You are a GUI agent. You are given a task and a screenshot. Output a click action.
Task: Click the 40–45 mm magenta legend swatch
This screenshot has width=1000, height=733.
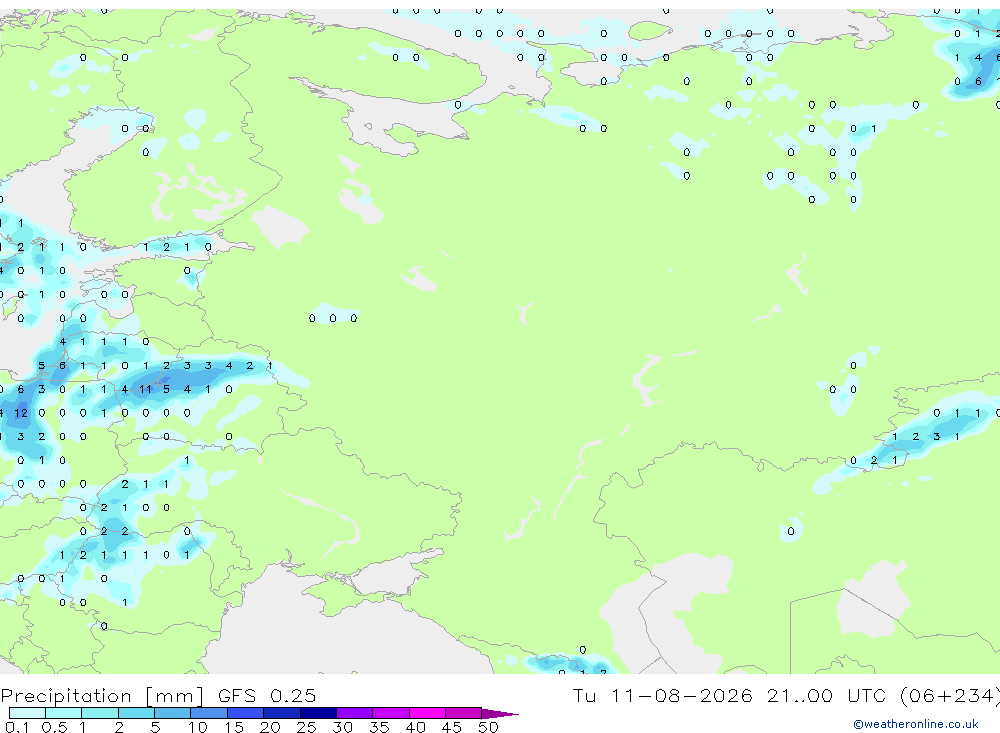point(427,713)
